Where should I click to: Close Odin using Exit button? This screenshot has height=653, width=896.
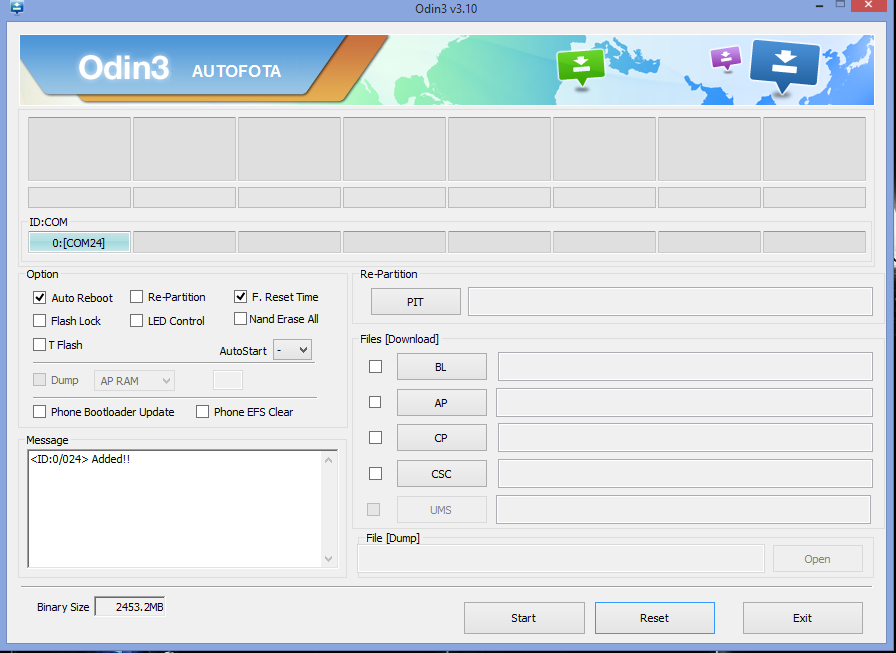[x=802, y=618]
